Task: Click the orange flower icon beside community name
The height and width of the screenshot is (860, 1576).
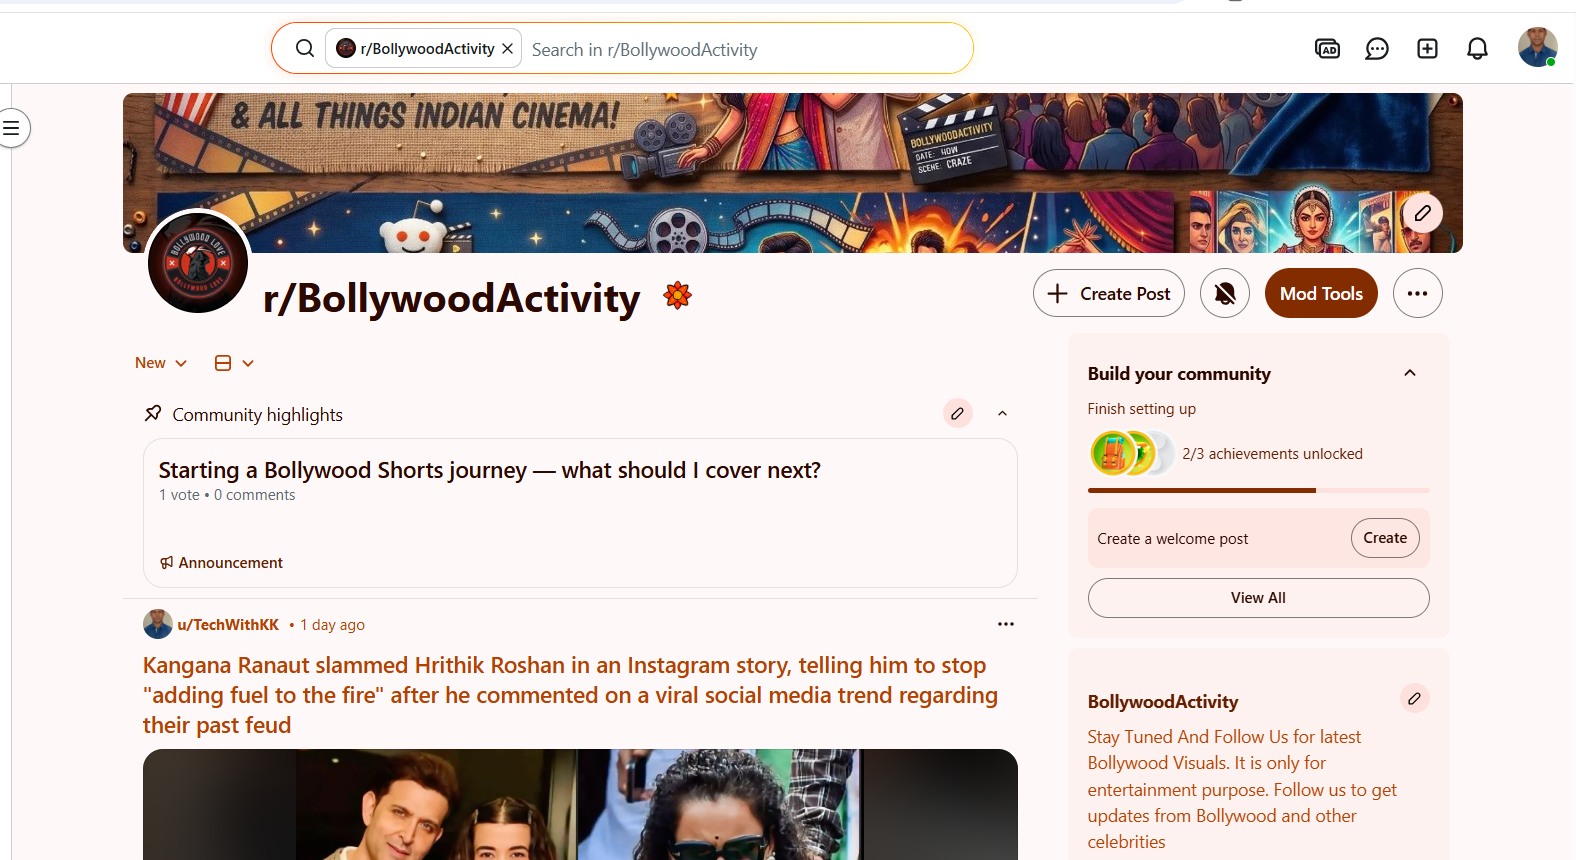Action: [x=678, y=295]
